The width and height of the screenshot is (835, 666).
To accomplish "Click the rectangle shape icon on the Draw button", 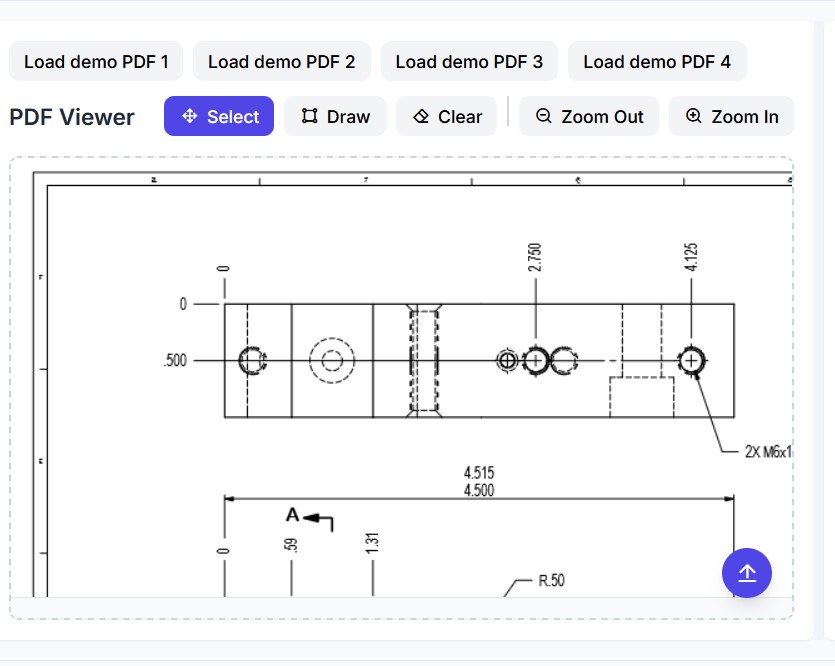I will [x=312, y=116].
